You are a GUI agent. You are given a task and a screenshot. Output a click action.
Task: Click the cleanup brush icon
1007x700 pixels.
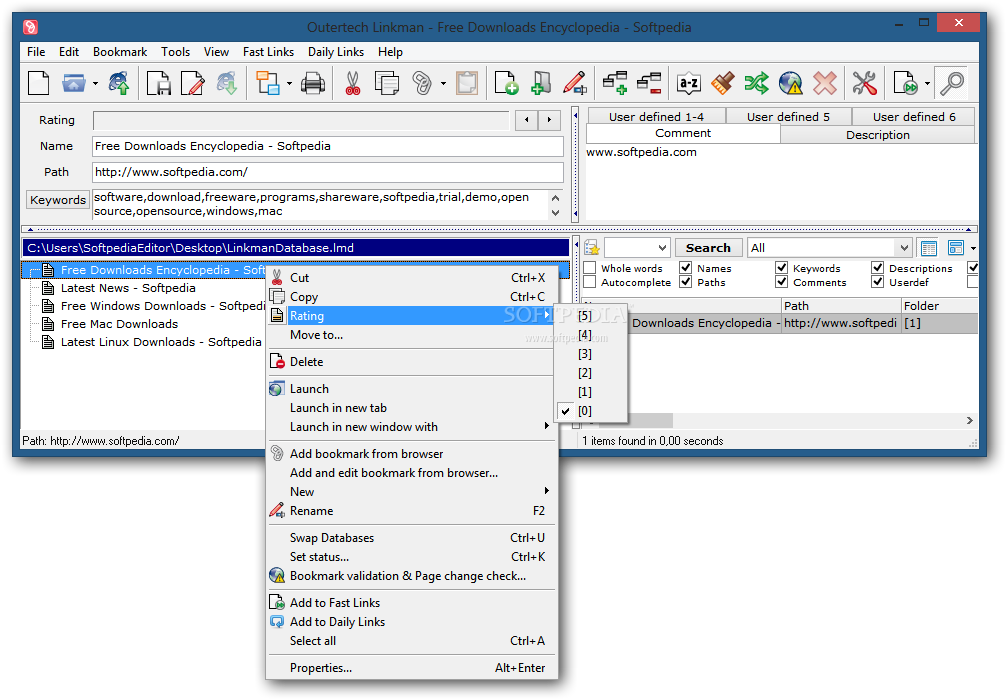[722, 83]
